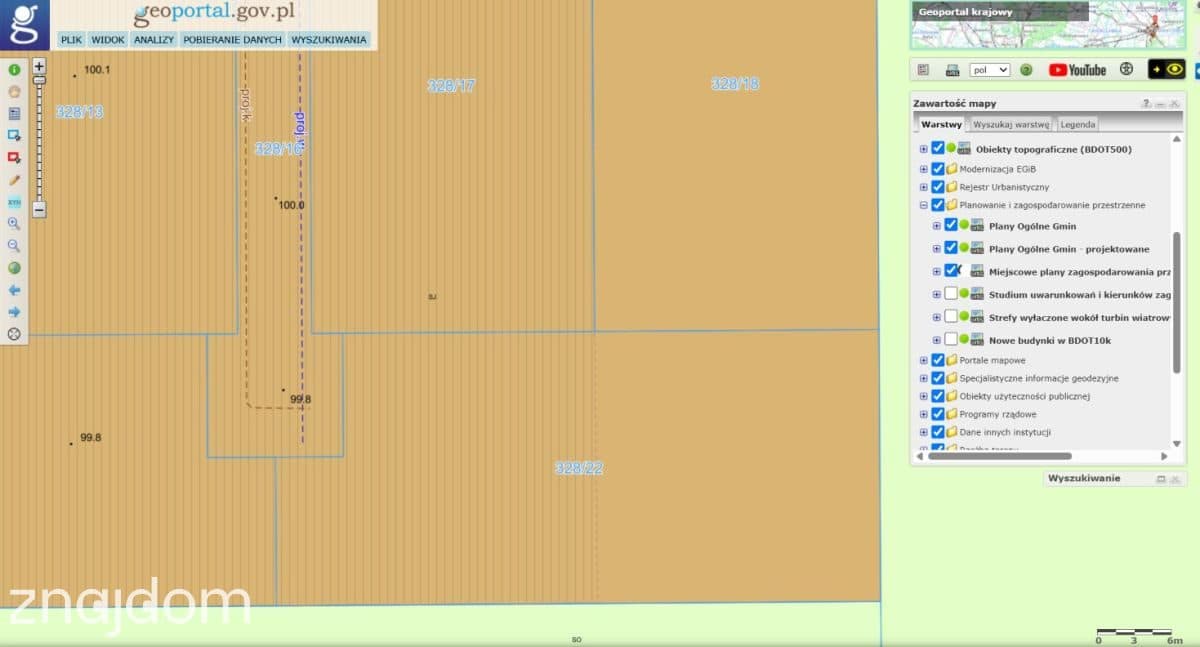Enable Strefy wyłączone wokół turbin layer
The width and height of the screenshot is (1200, 647).
(x=951, y=317)
